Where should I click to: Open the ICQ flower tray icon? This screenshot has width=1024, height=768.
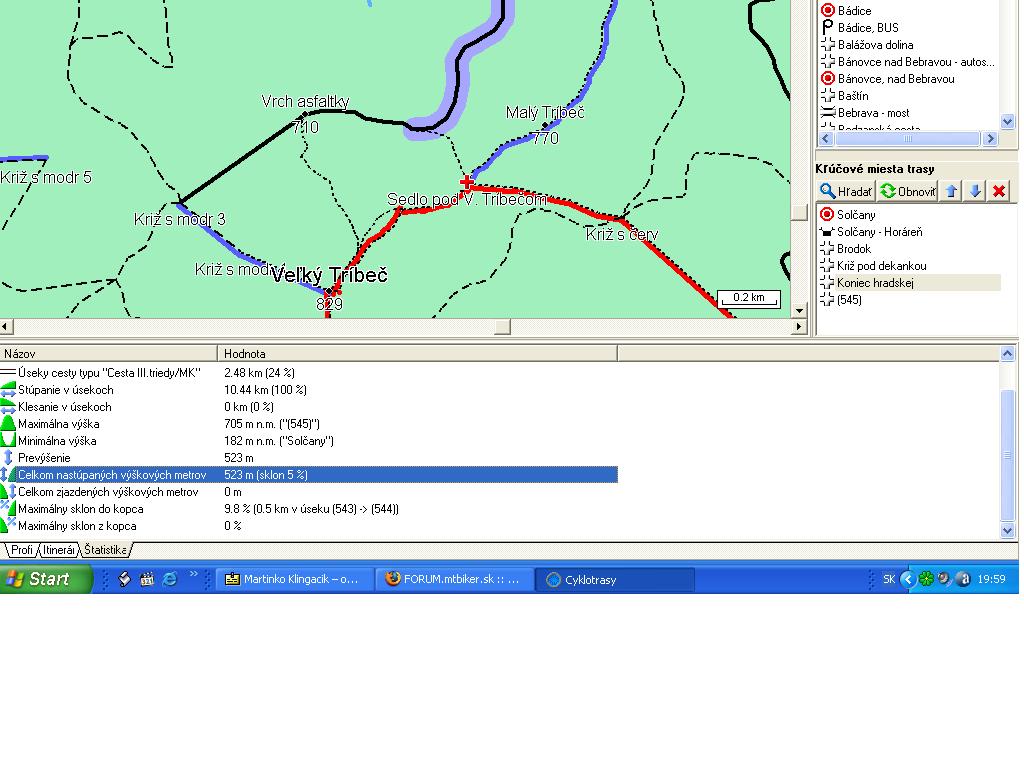[926, 579]
